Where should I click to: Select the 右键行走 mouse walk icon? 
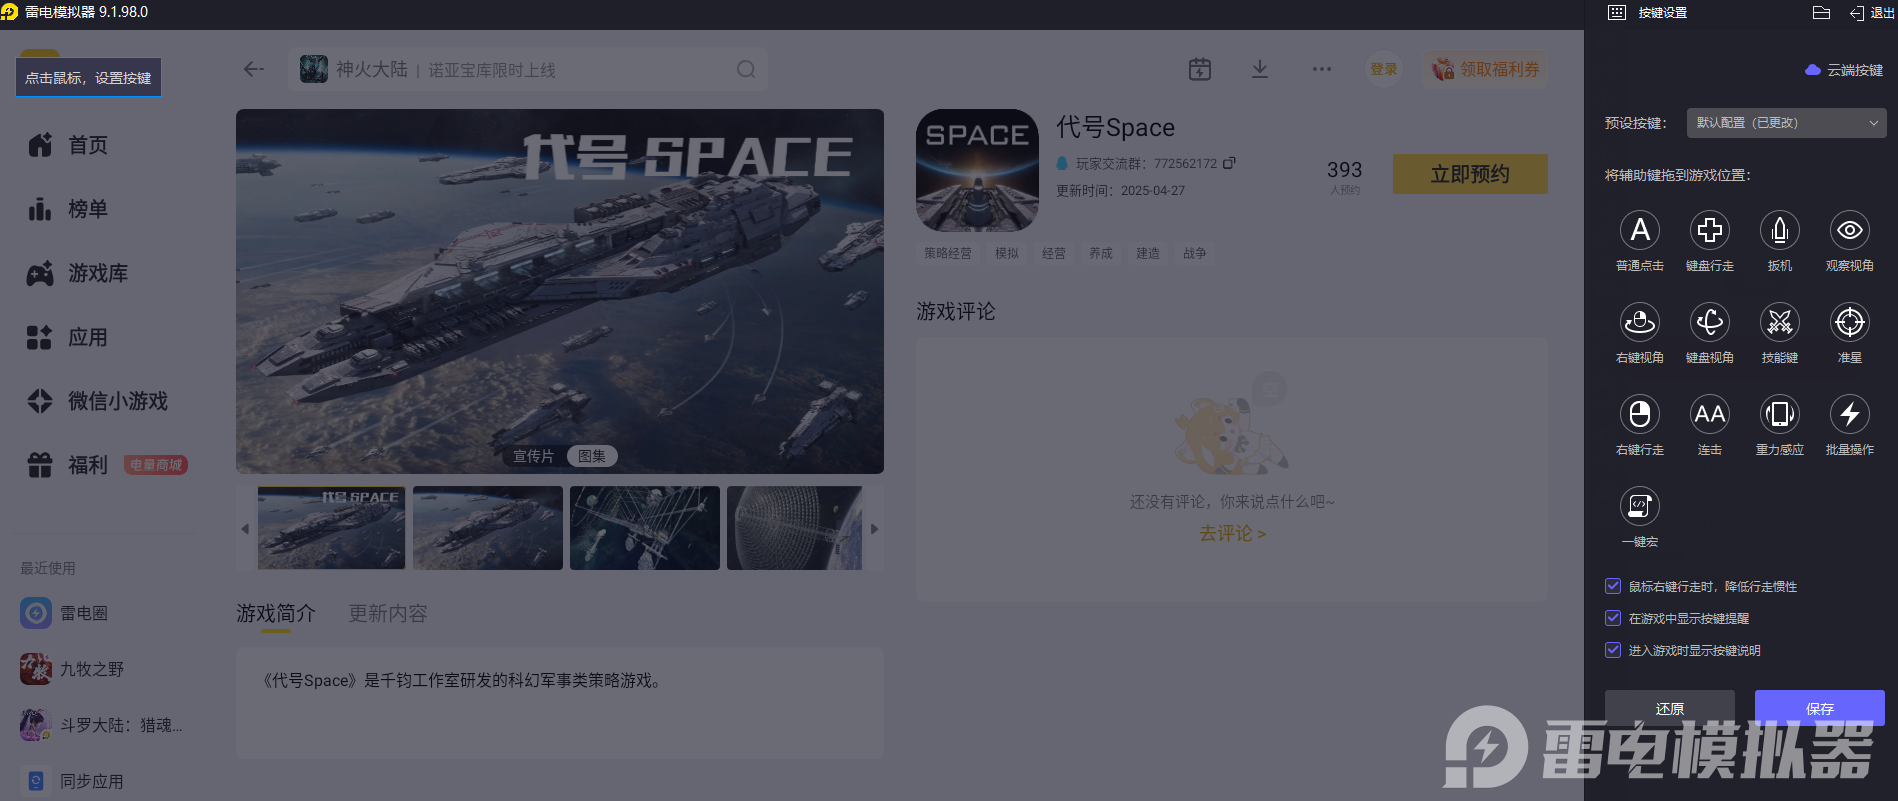tap(1640, 415)
